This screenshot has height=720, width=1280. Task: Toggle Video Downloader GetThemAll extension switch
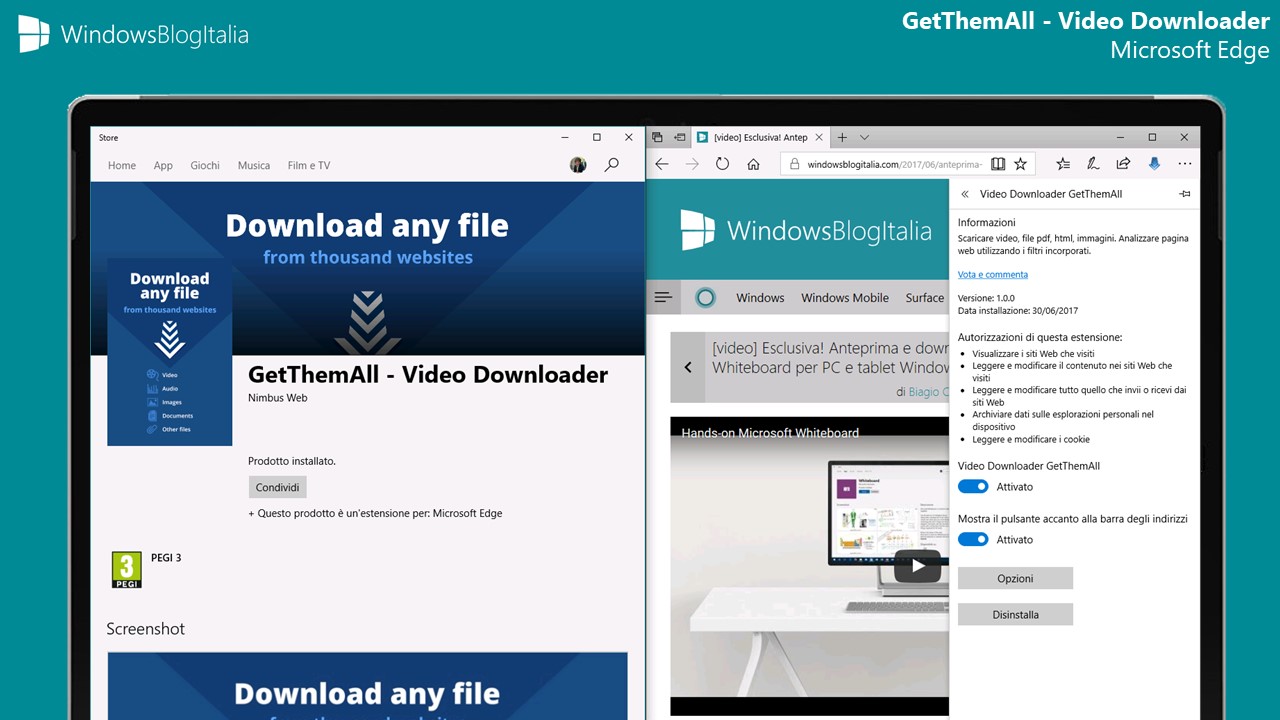pos(973,486)
